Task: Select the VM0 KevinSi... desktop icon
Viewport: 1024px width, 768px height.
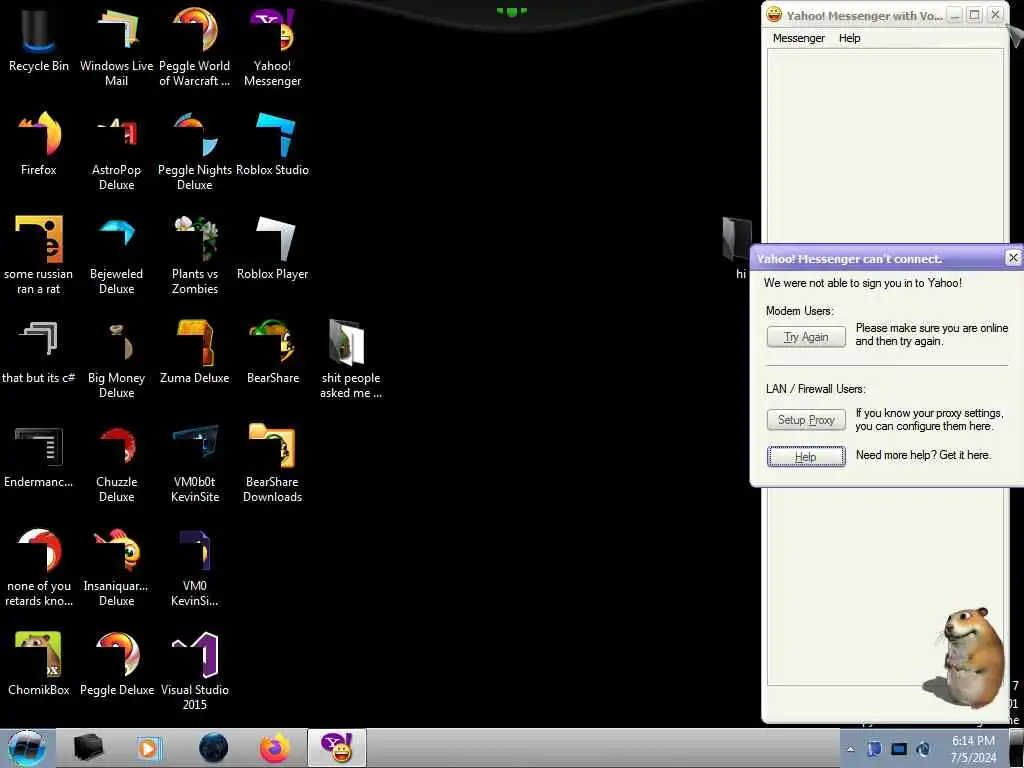Action: (x=195, y=568)
